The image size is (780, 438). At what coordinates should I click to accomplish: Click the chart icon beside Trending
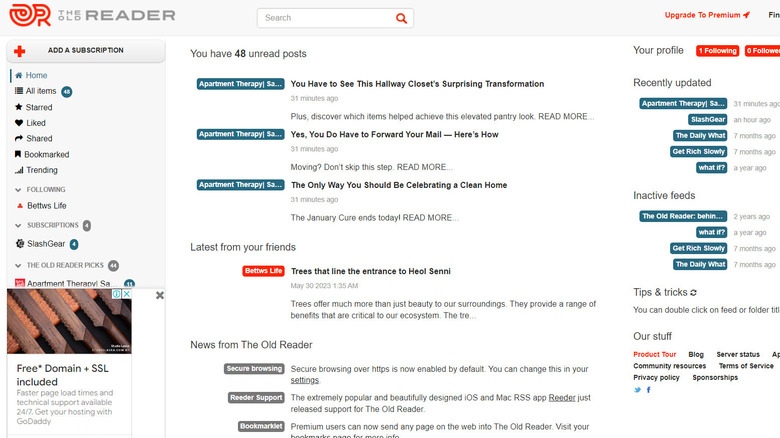[x=19, y=170]
